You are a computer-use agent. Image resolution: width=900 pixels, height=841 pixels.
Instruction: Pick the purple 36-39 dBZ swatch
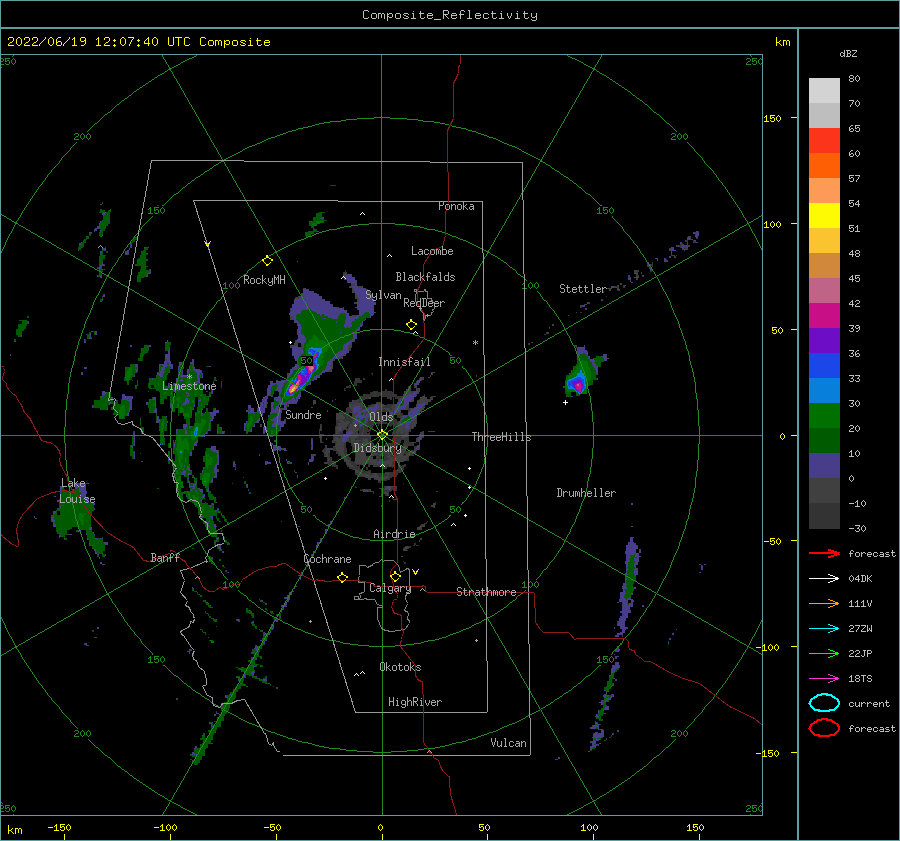(x=824, y=340)
